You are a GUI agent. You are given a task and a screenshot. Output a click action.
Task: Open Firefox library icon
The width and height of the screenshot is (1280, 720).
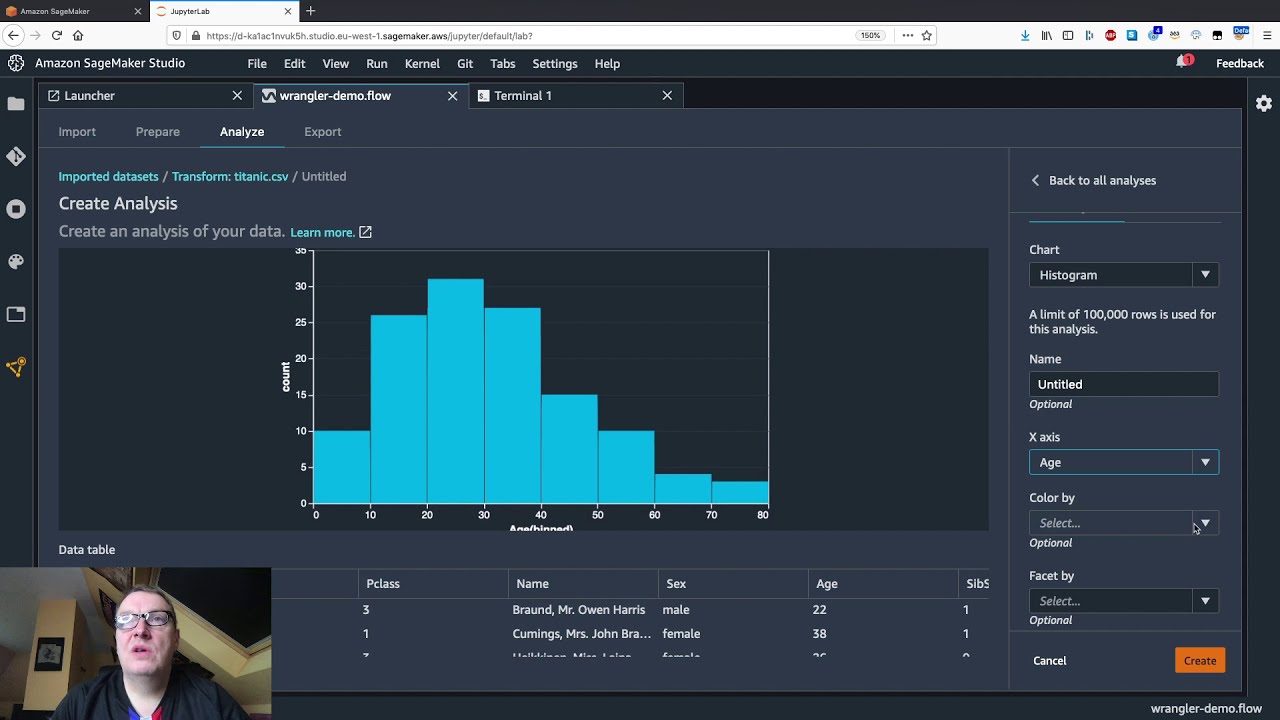pyautogui.click(x=1047, y=35)
